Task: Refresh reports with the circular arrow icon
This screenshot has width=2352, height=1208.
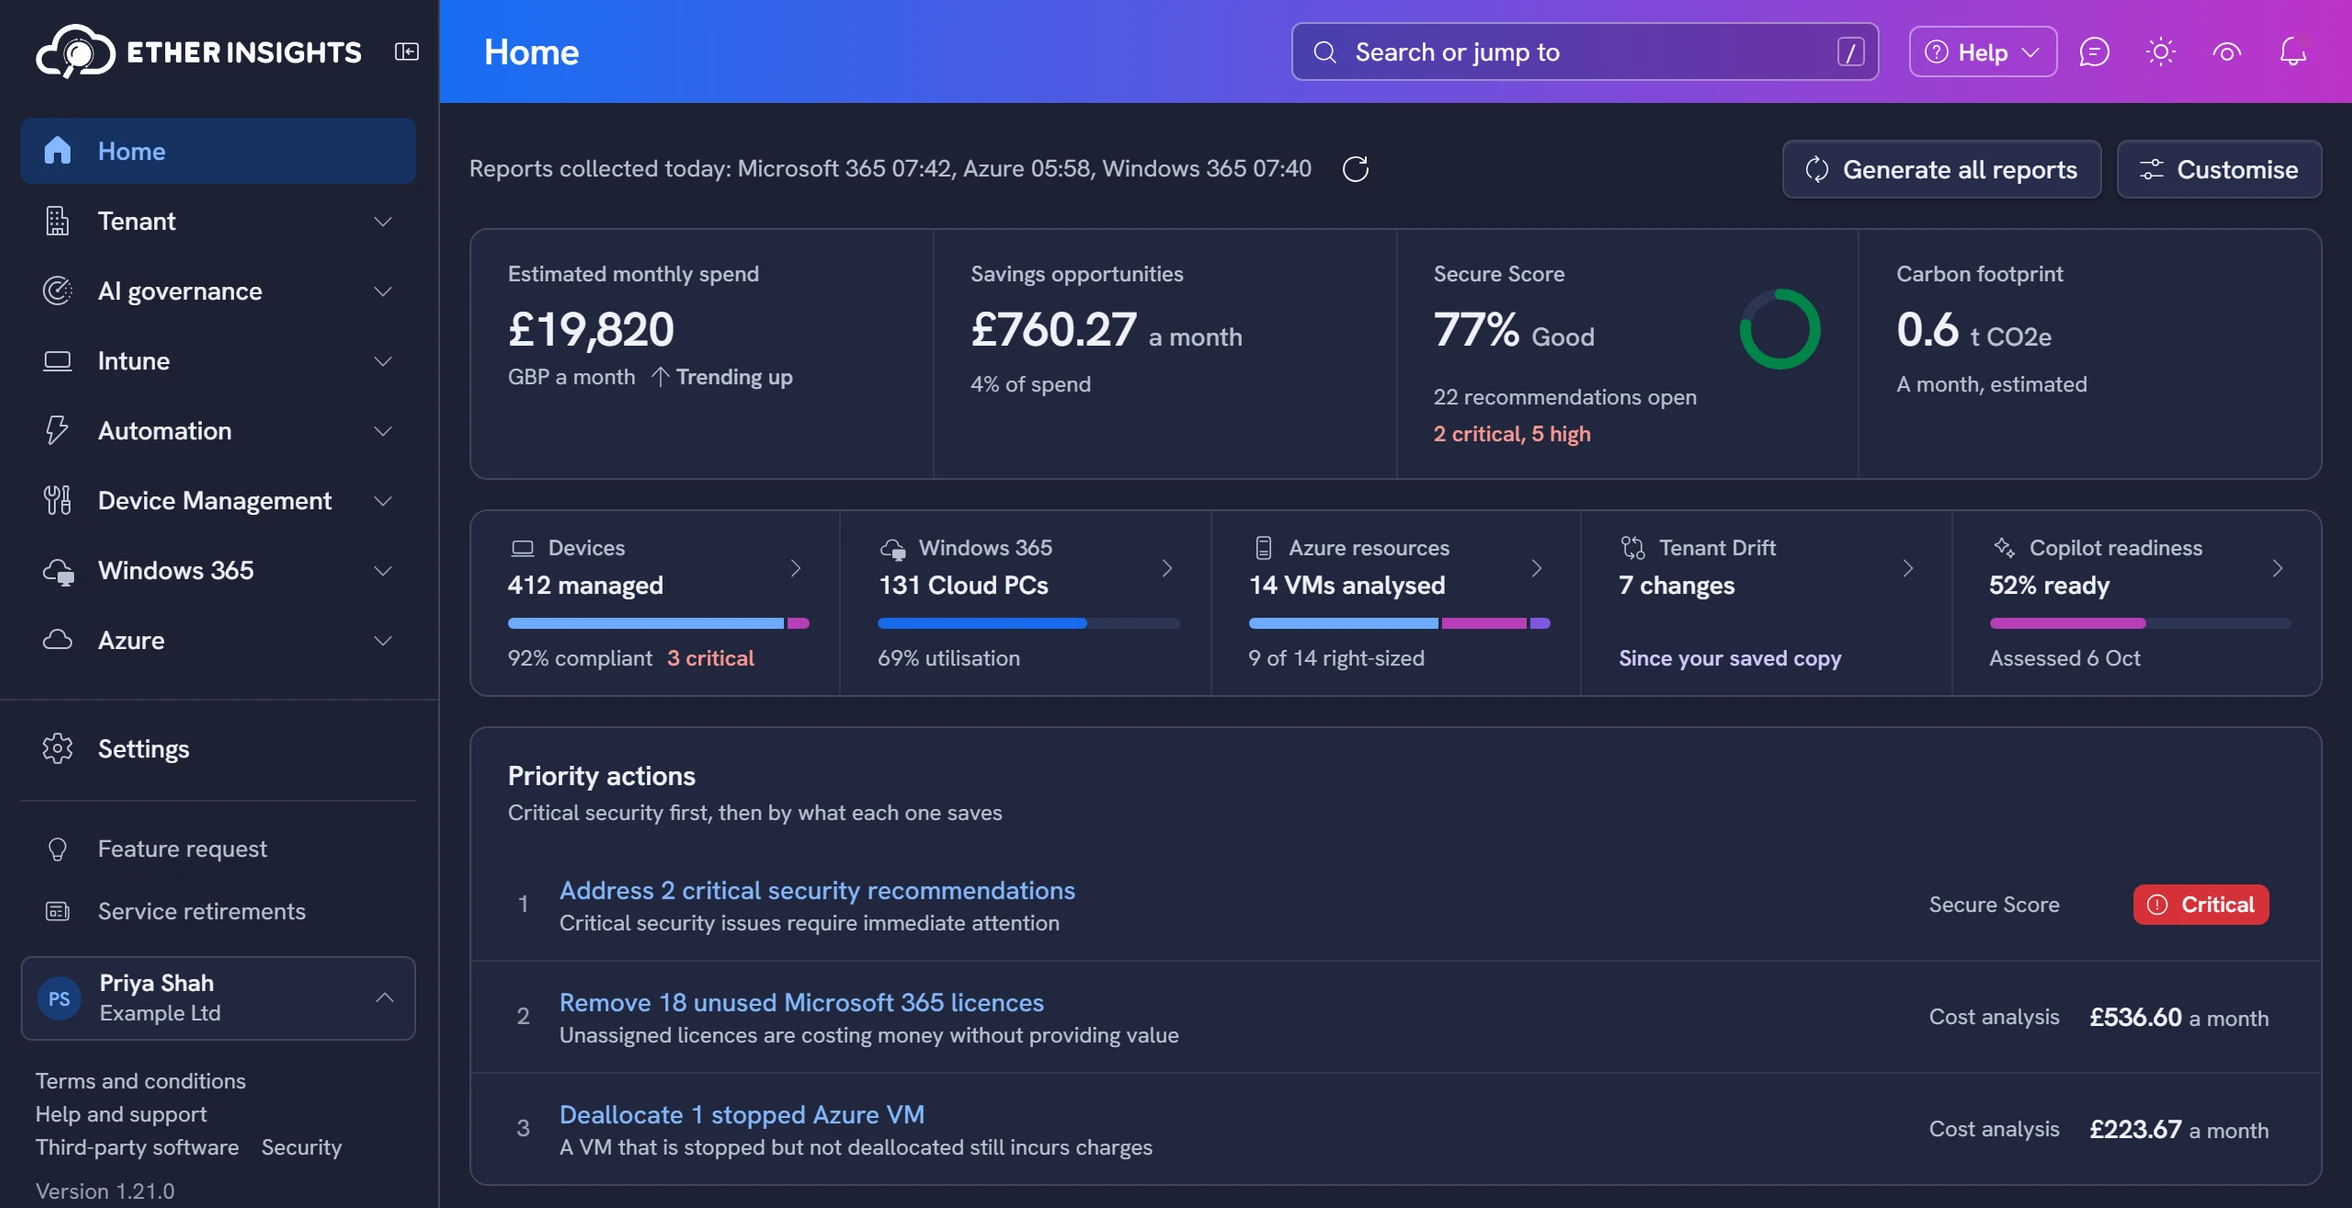Action: 1355,168
